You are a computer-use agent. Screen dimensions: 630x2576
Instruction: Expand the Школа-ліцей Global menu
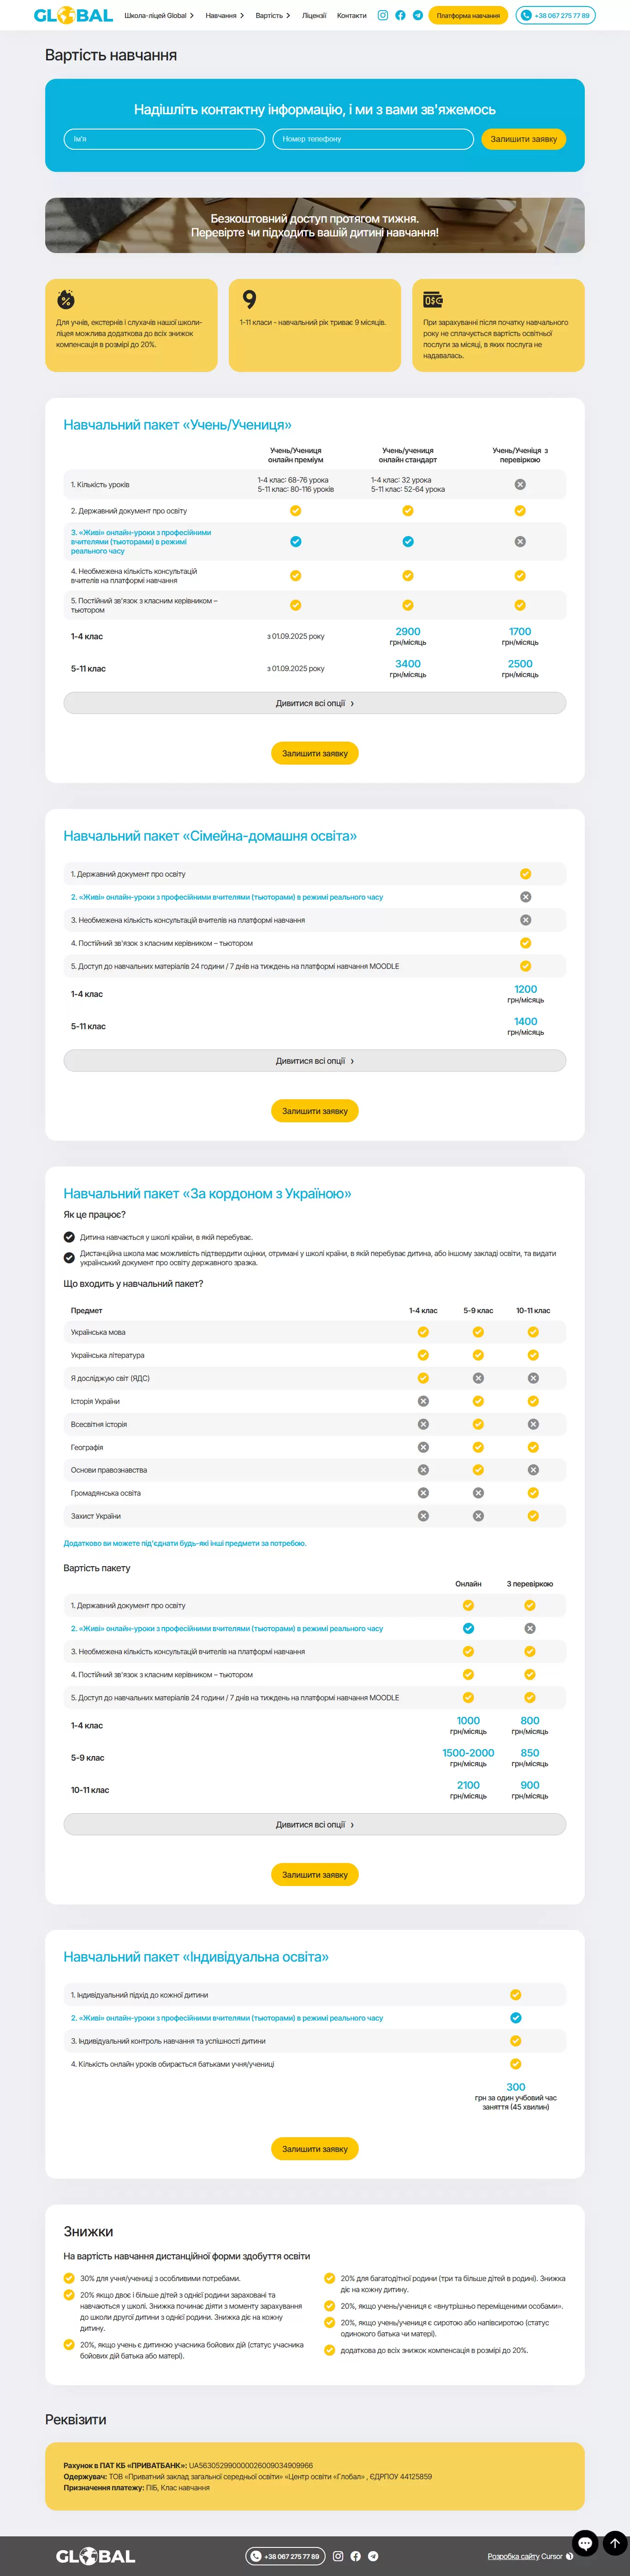(x=159, y=16)
